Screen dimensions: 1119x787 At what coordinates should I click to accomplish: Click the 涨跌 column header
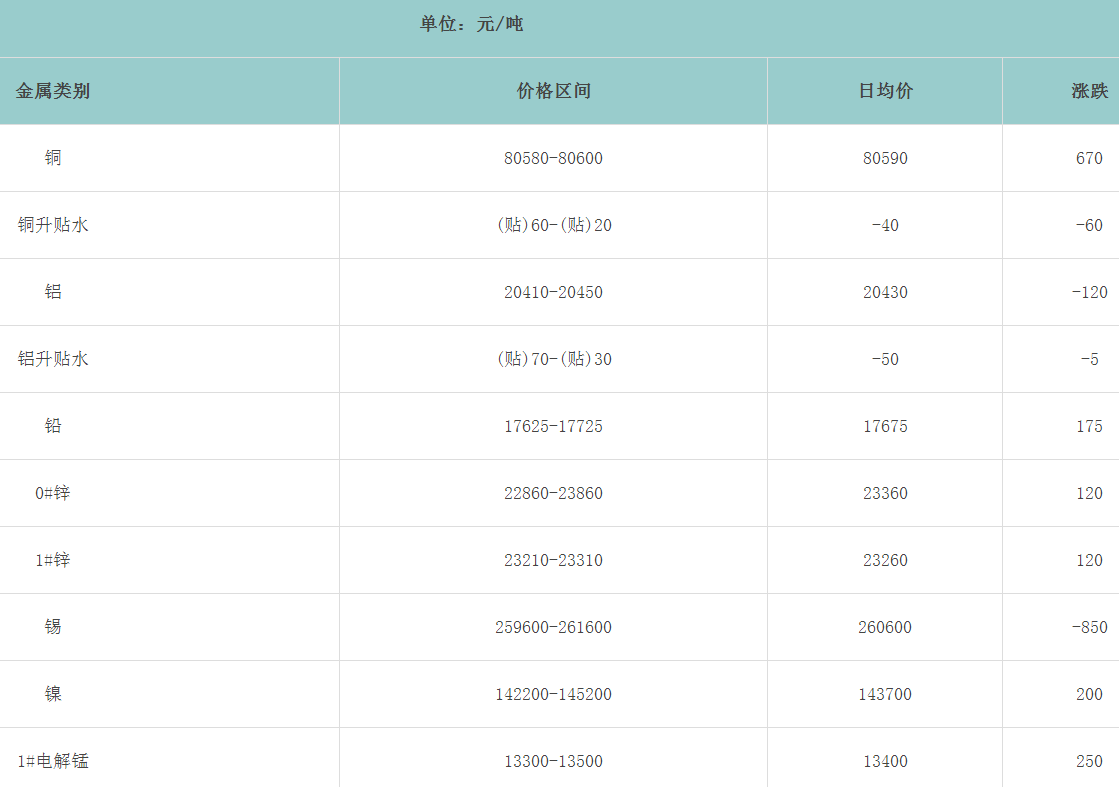(1089, 91)
